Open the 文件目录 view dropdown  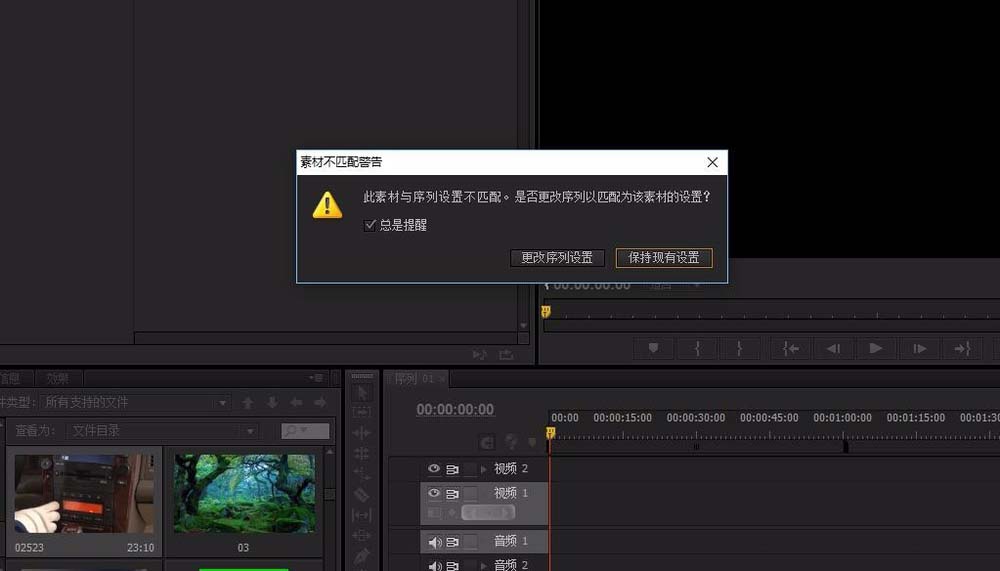pyautogui.click(x=162, y=431)
